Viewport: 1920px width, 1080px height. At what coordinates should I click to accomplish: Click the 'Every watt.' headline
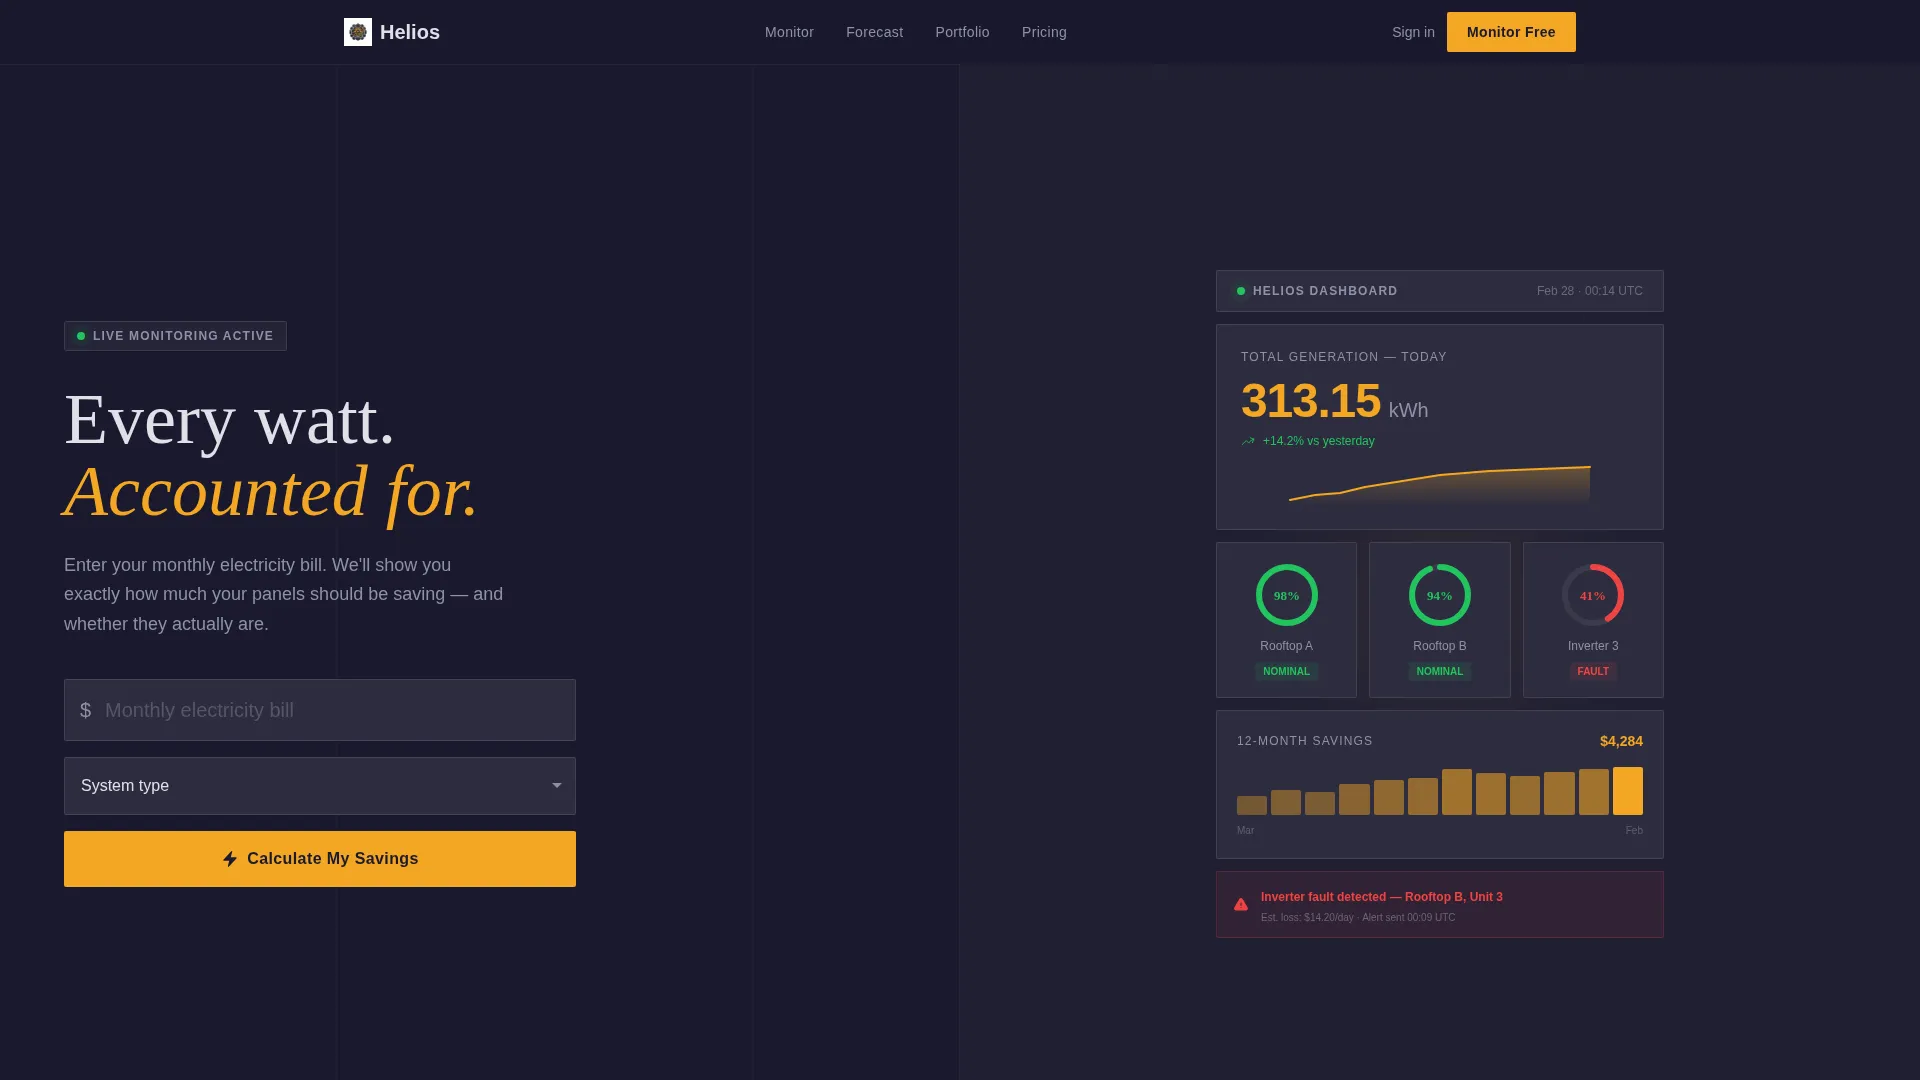[229, 419]
